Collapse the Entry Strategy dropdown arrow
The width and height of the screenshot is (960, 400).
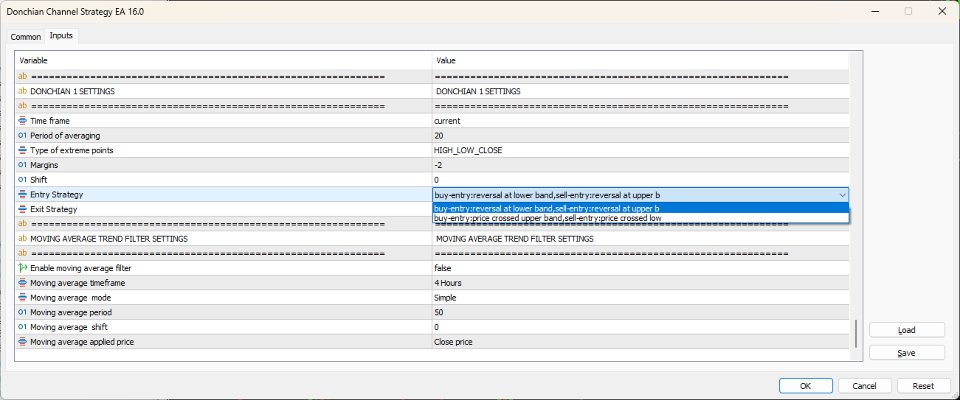click(842, 195)
